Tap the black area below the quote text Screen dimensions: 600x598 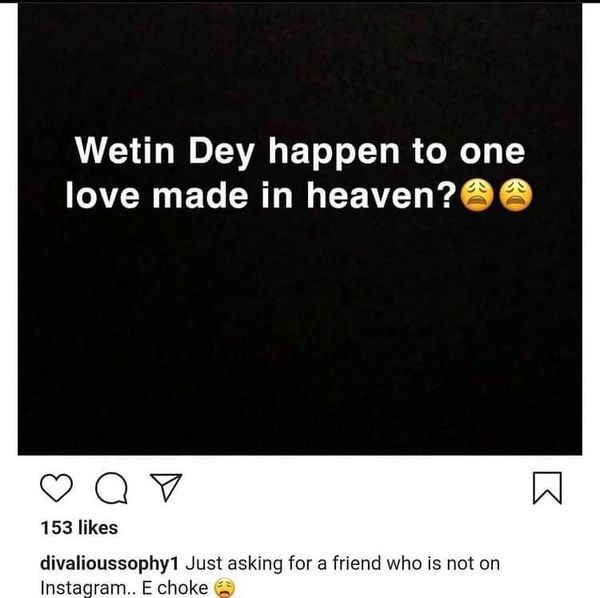[x=300, y=333]
